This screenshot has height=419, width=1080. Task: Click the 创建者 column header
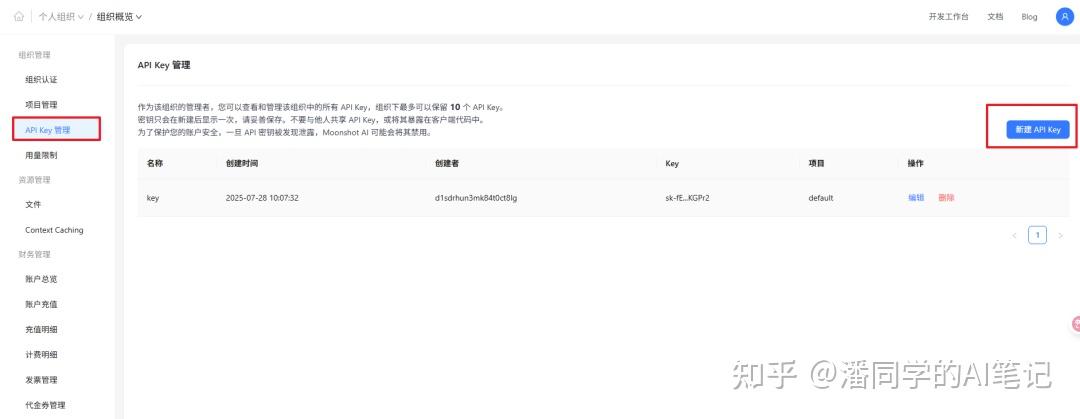click(447, 164)
